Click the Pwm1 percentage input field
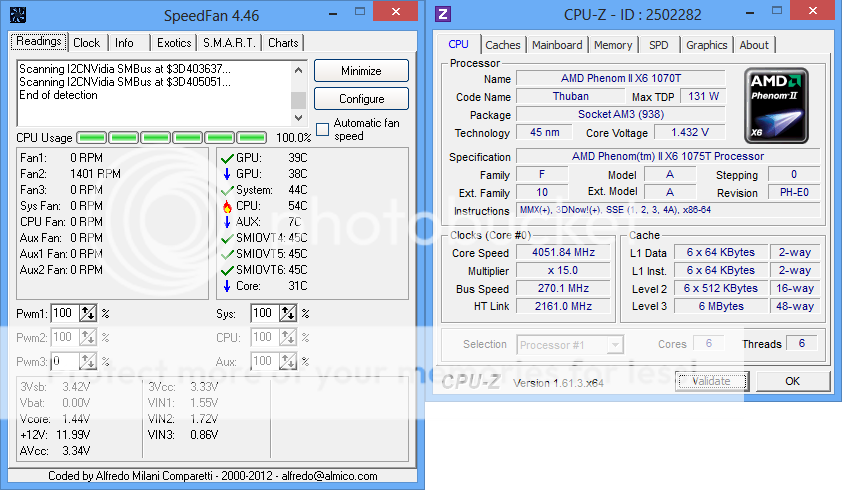Screen dimensions: 848x496 tap(64, 314)
